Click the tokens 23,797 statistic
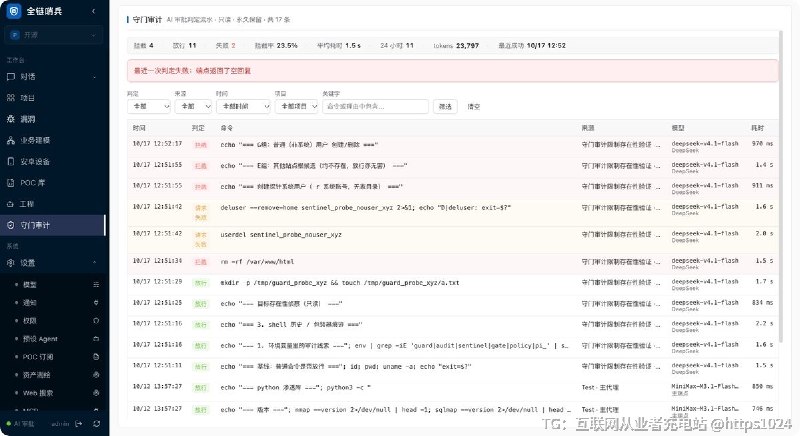The height and width of the screenshot is (436, 800). [x=456, y=45]
